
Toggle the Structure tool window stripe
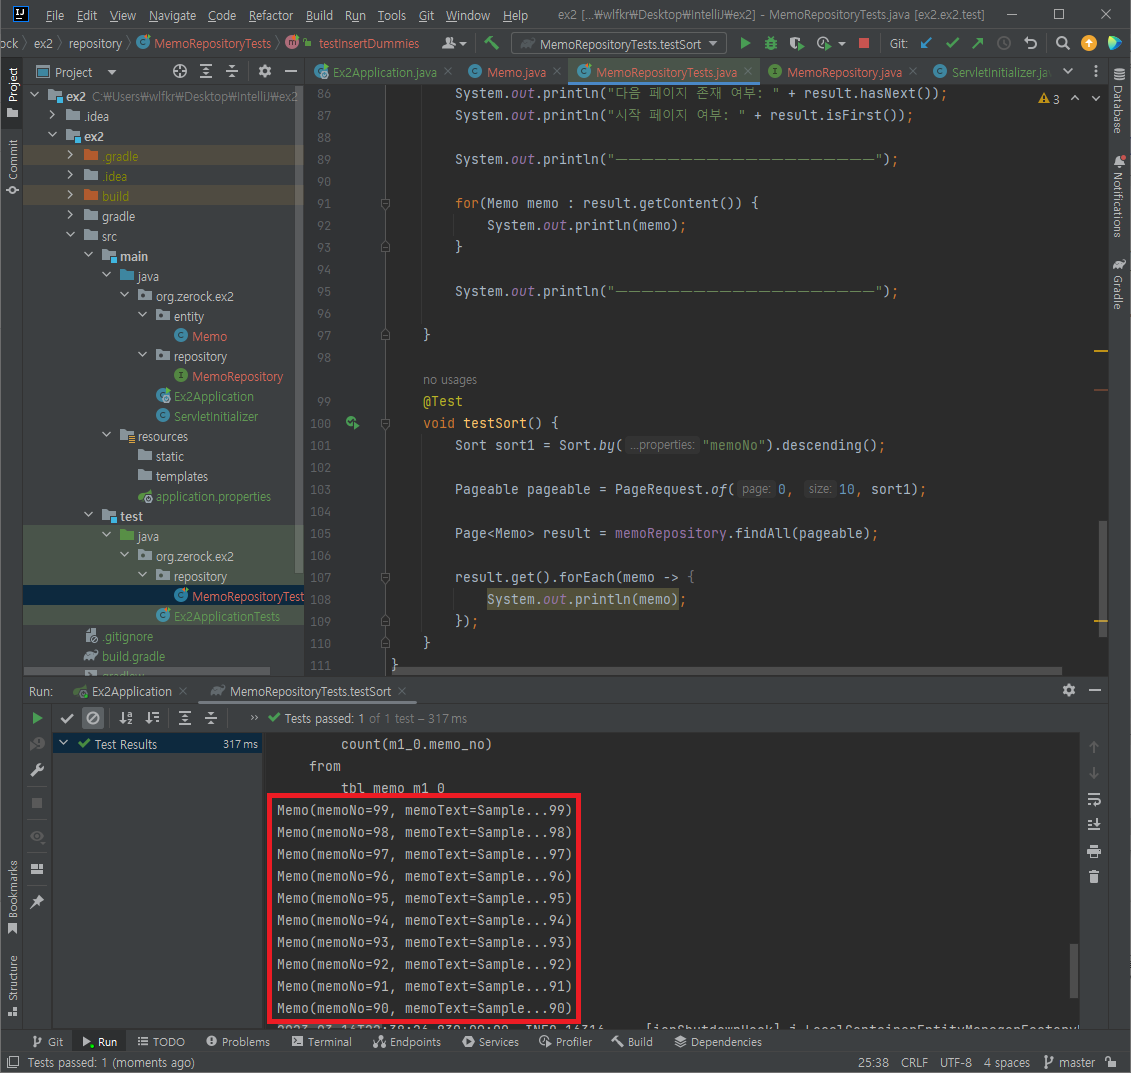coord(12,985)
